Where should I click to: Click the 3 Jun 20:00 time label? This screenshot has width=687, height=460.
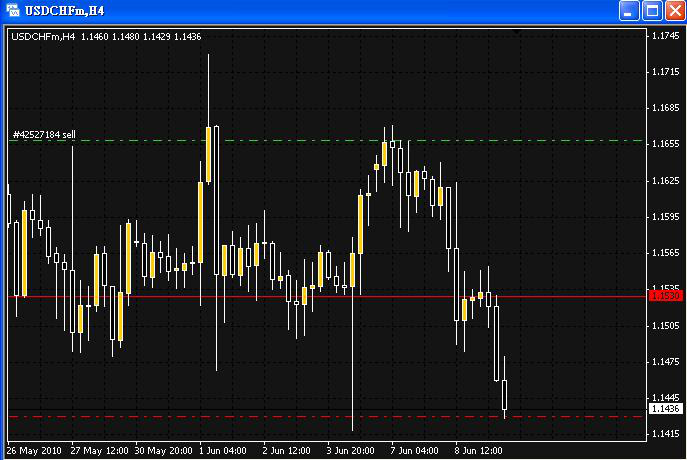pos(351,451)
